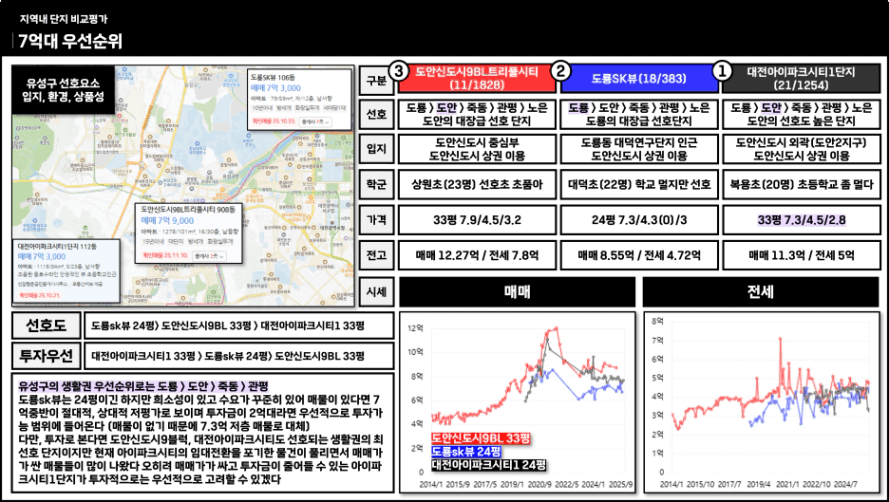The width and height of the screenshot is (889, 502).
Task: Click the 33평 7.9/4.5/3.2 price cell
Action: (x=477, y=220)
